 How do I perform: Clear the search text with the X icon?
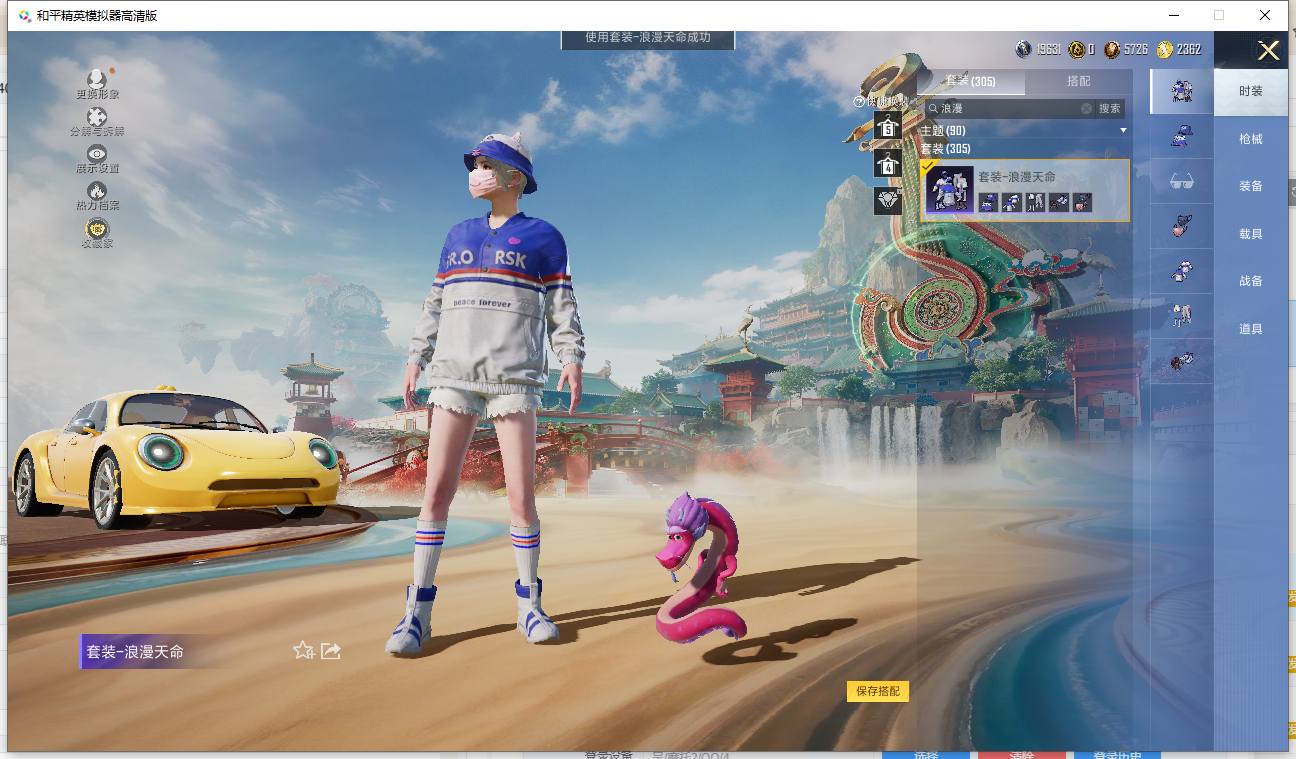1086,108
